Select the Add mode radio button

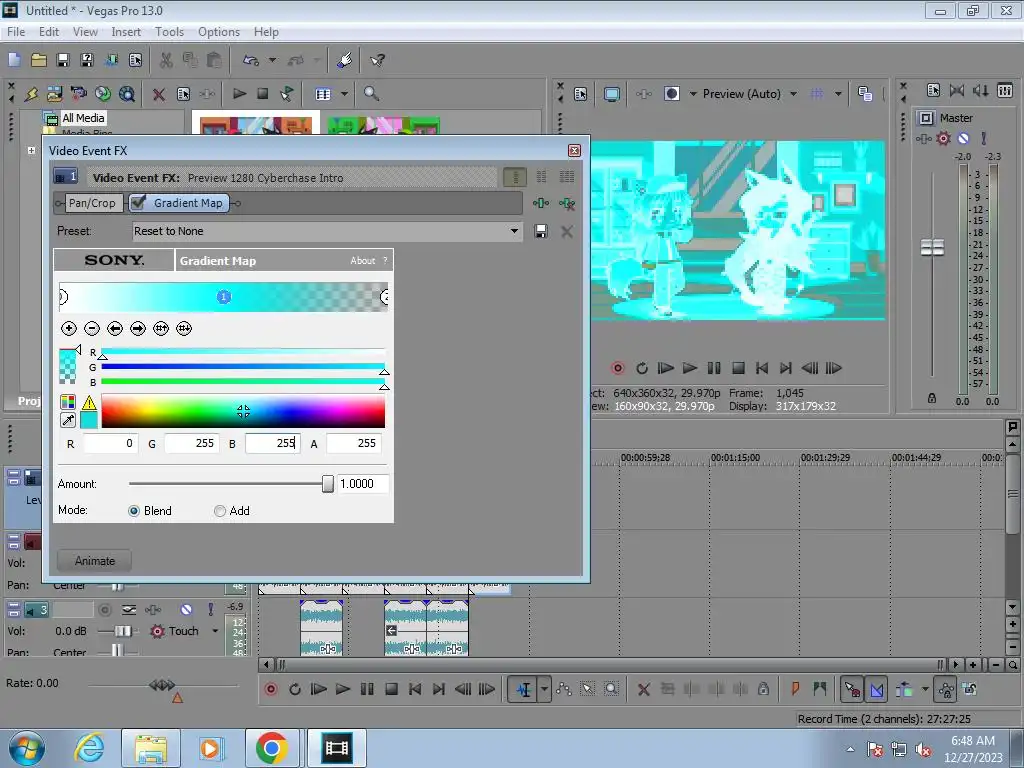[x=220, y=511]
